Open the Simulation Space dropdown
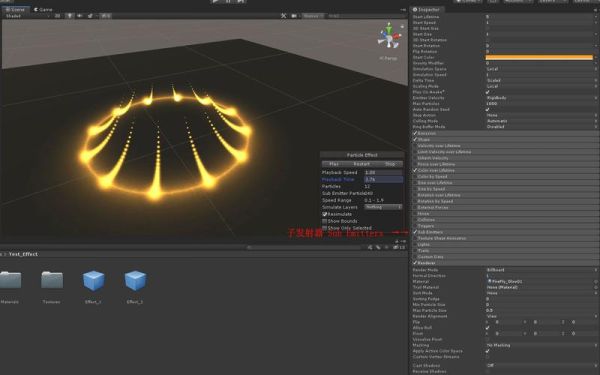The height and width of the screenshot is (375, 600). click(541, 69)
